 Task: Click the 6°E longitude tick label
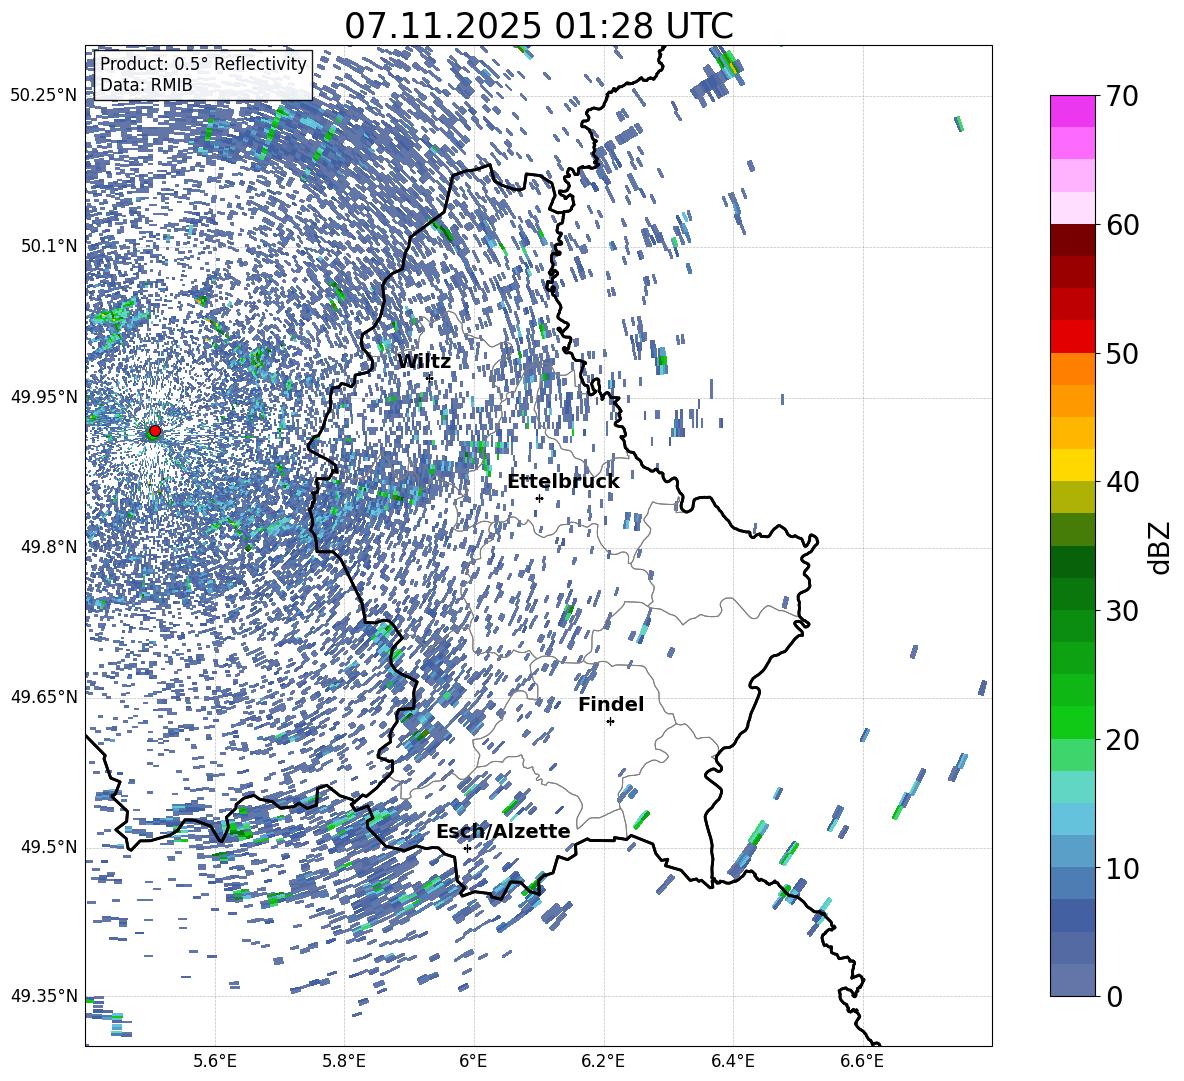point(473,1061)
